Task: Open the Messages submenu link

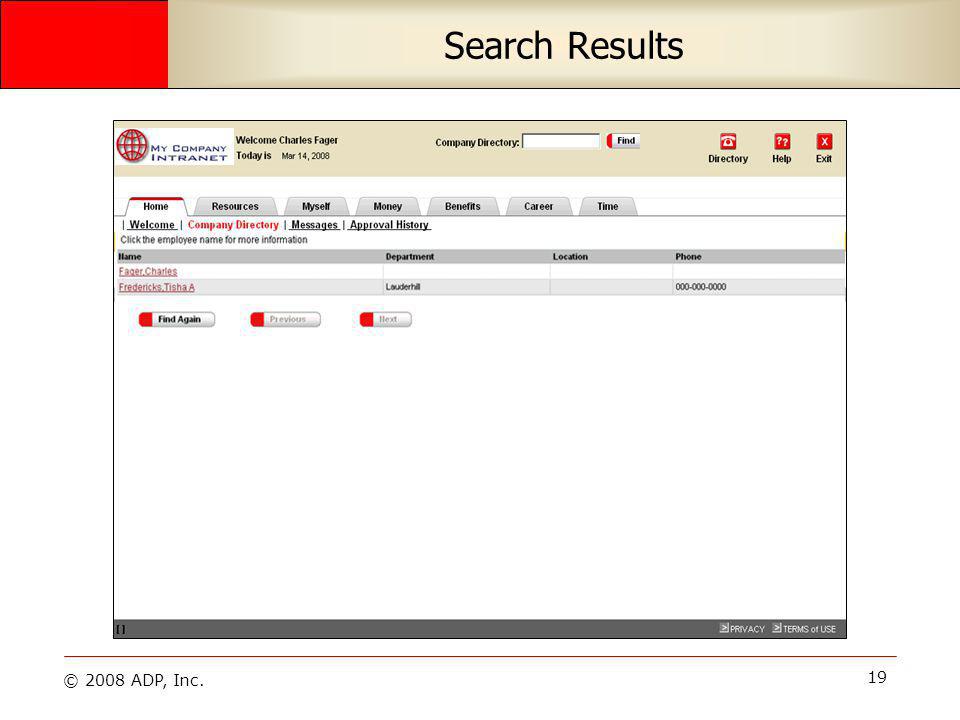Action: point(315,225)
